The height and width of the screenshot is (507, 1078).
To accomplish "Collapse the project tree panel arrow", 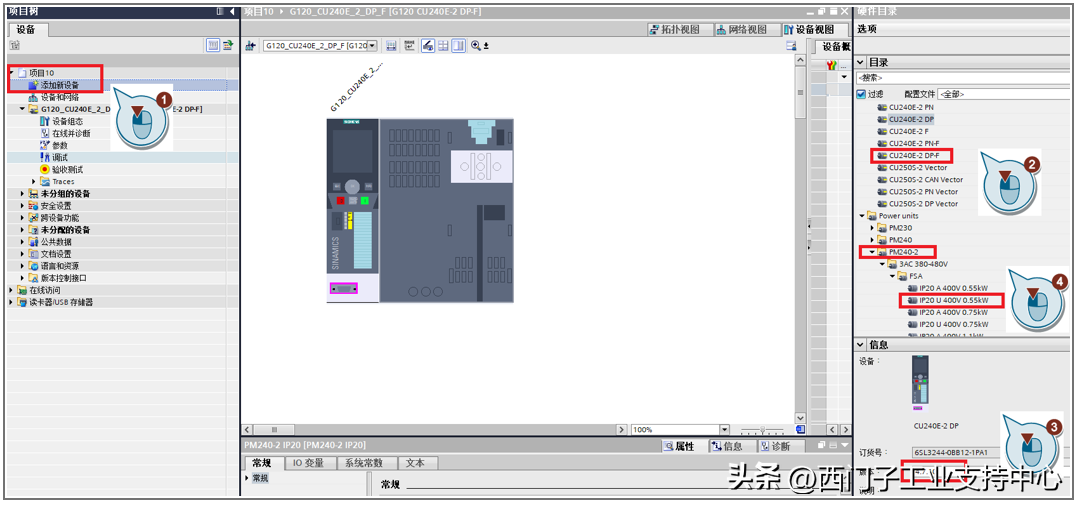I will (232, 11).
